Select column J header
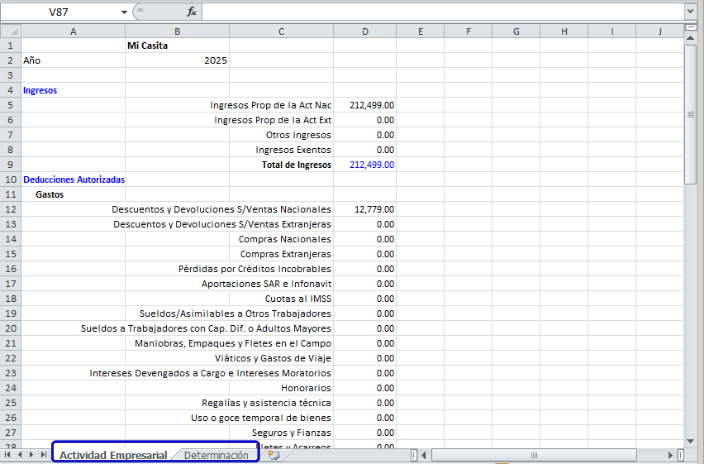The width and height of the screenshot is (704, 465). point(660,31)
